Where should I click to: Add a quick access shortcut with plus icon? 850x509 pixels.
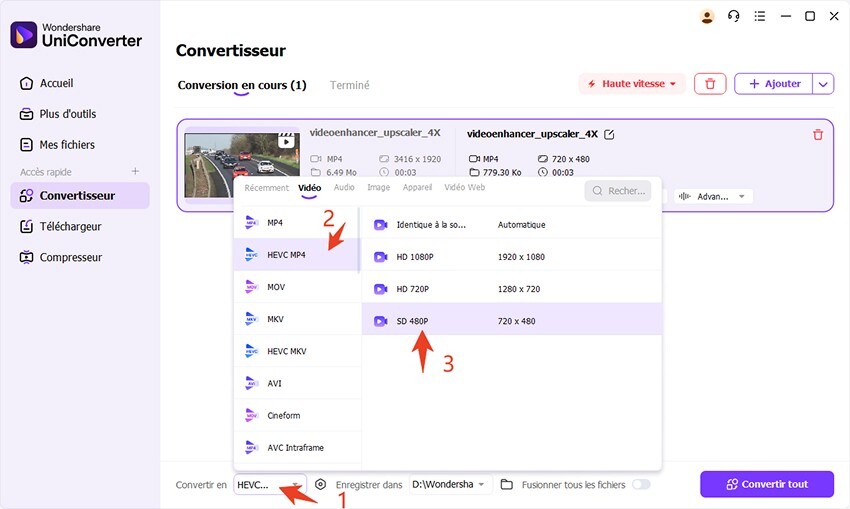point(135,171)
